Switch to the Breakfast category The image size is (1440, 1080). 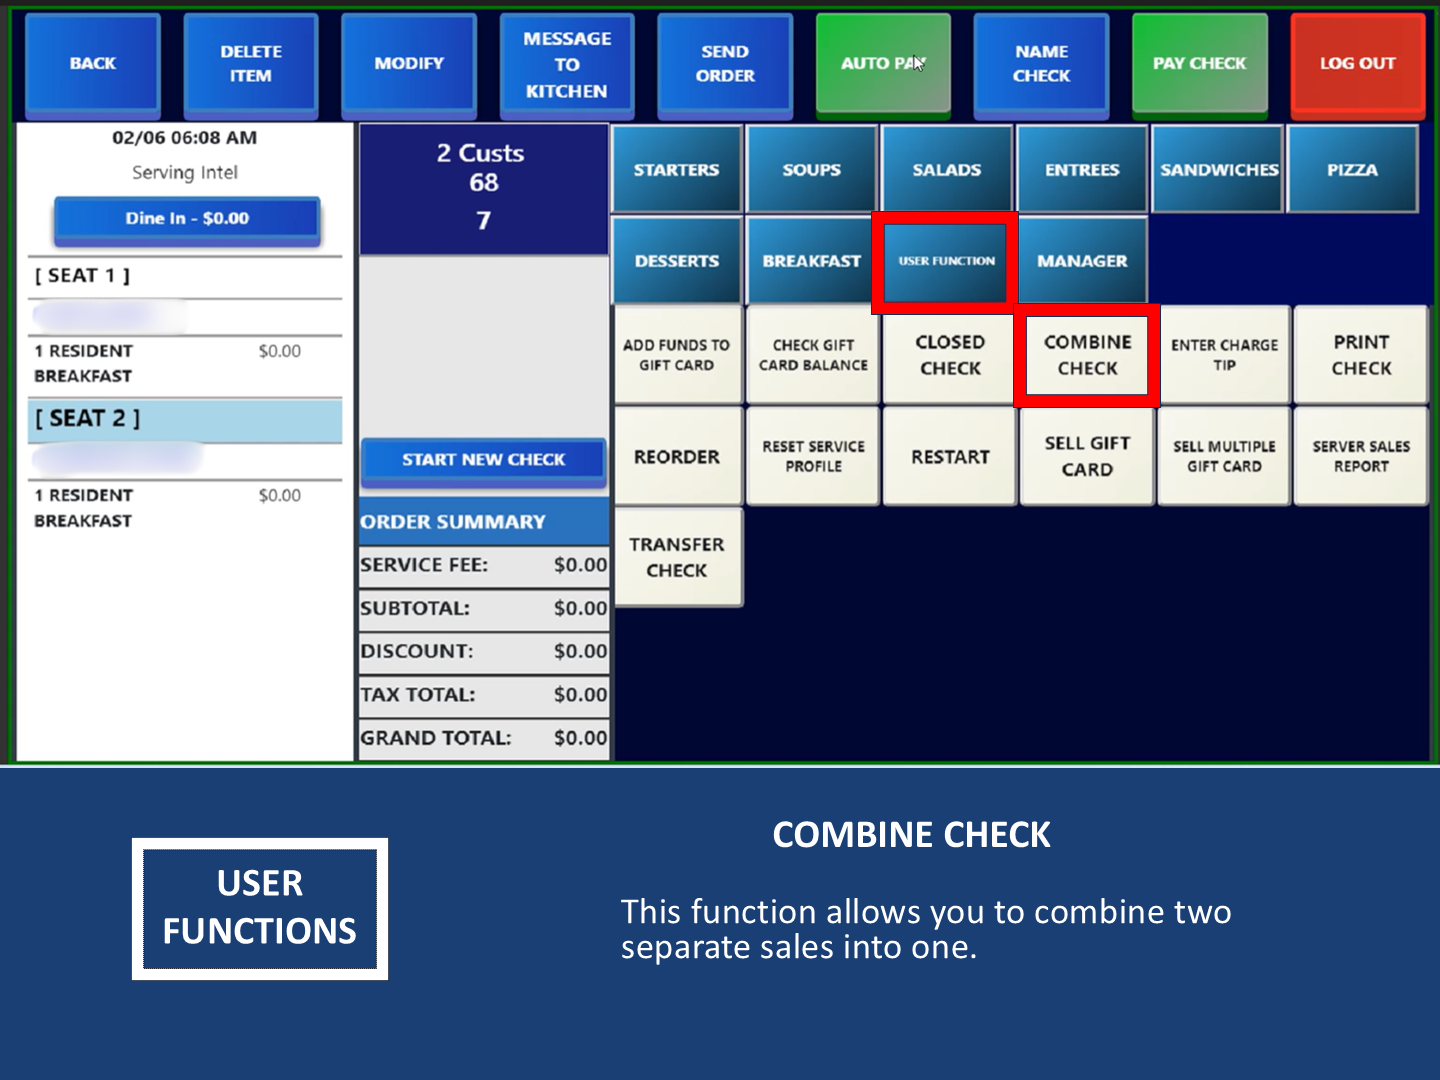pos(811,261)
